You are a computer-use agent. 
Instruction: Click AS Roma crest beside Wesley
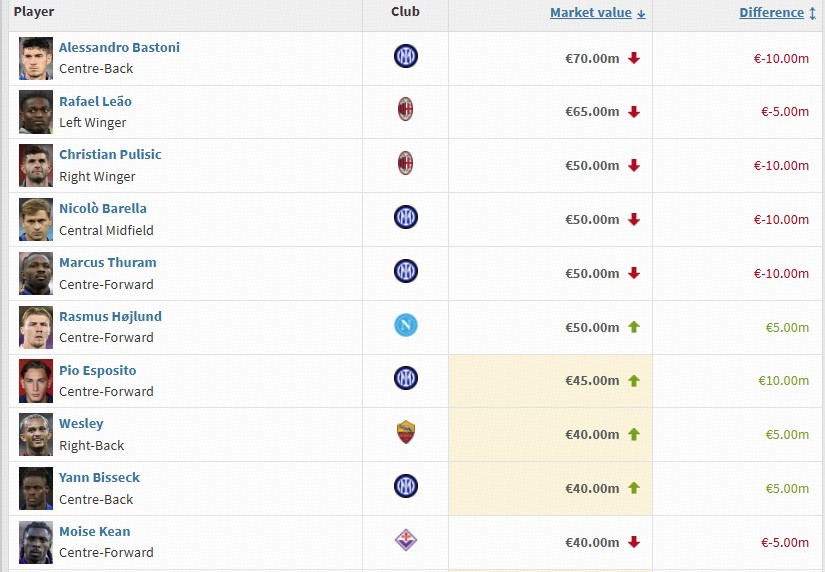point(406,433)
